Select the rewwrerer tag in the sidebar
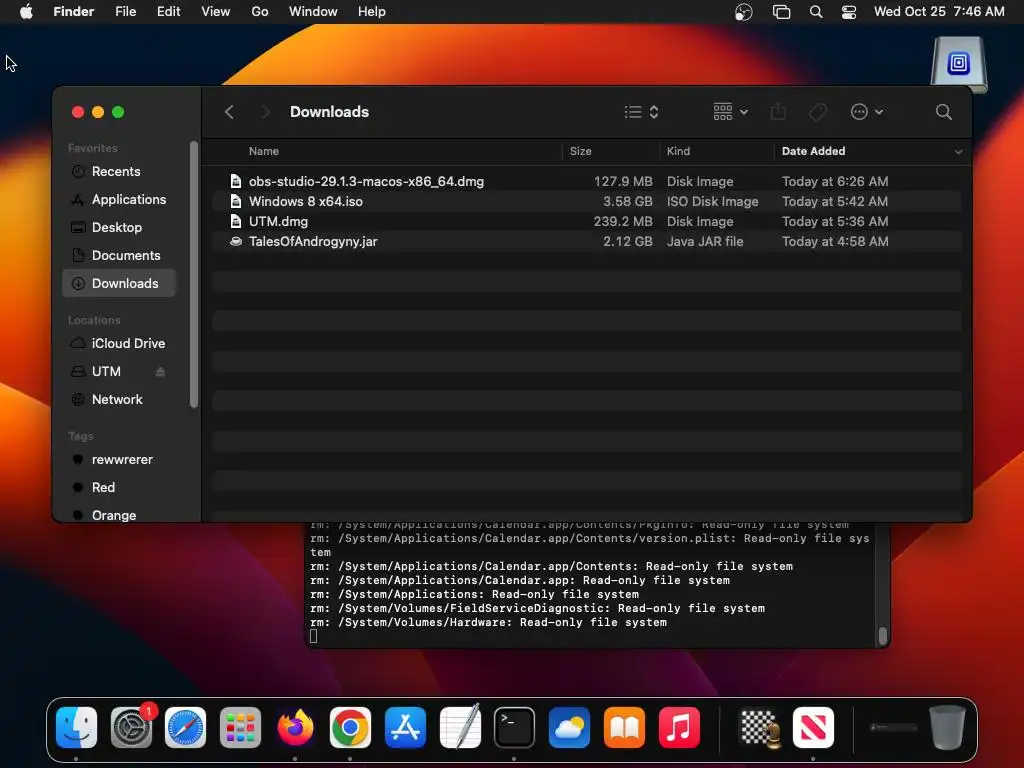 coord(119,460)
